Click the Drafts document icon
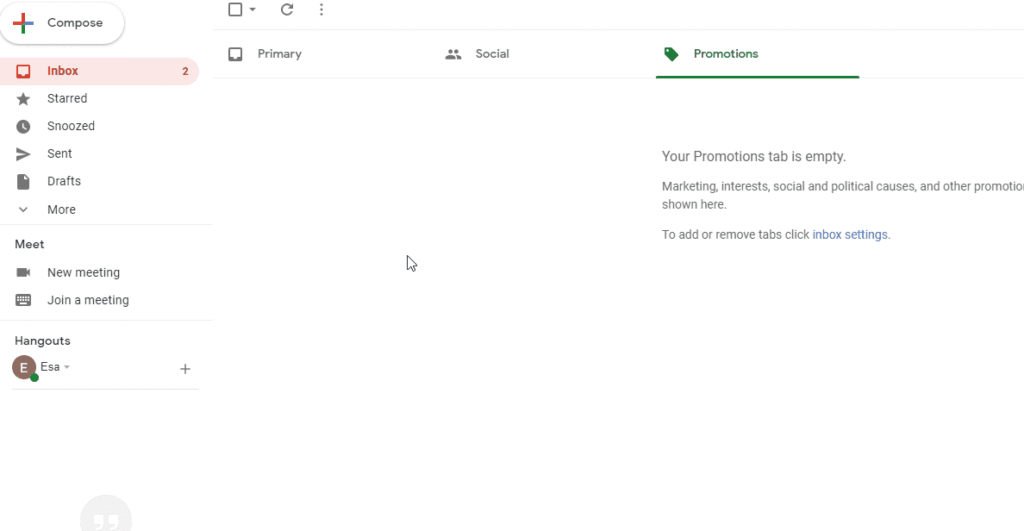The width and height of the screenshot is (1024, 531). [x=24, y=182]
